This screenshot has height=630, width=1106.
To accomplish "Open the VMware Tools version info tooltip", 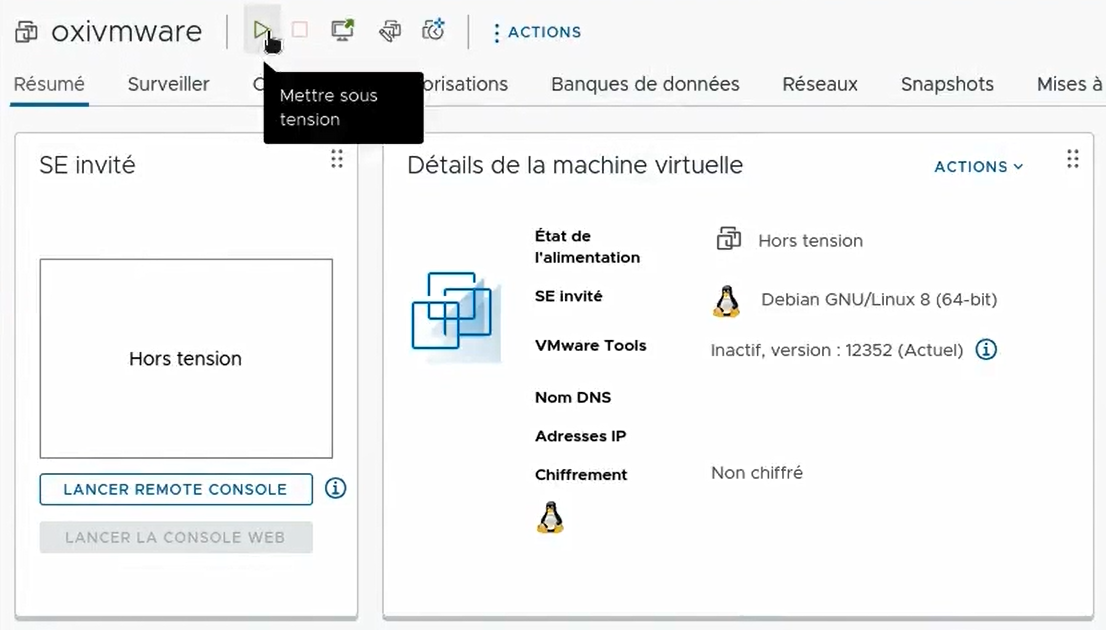I will point(986,350).
